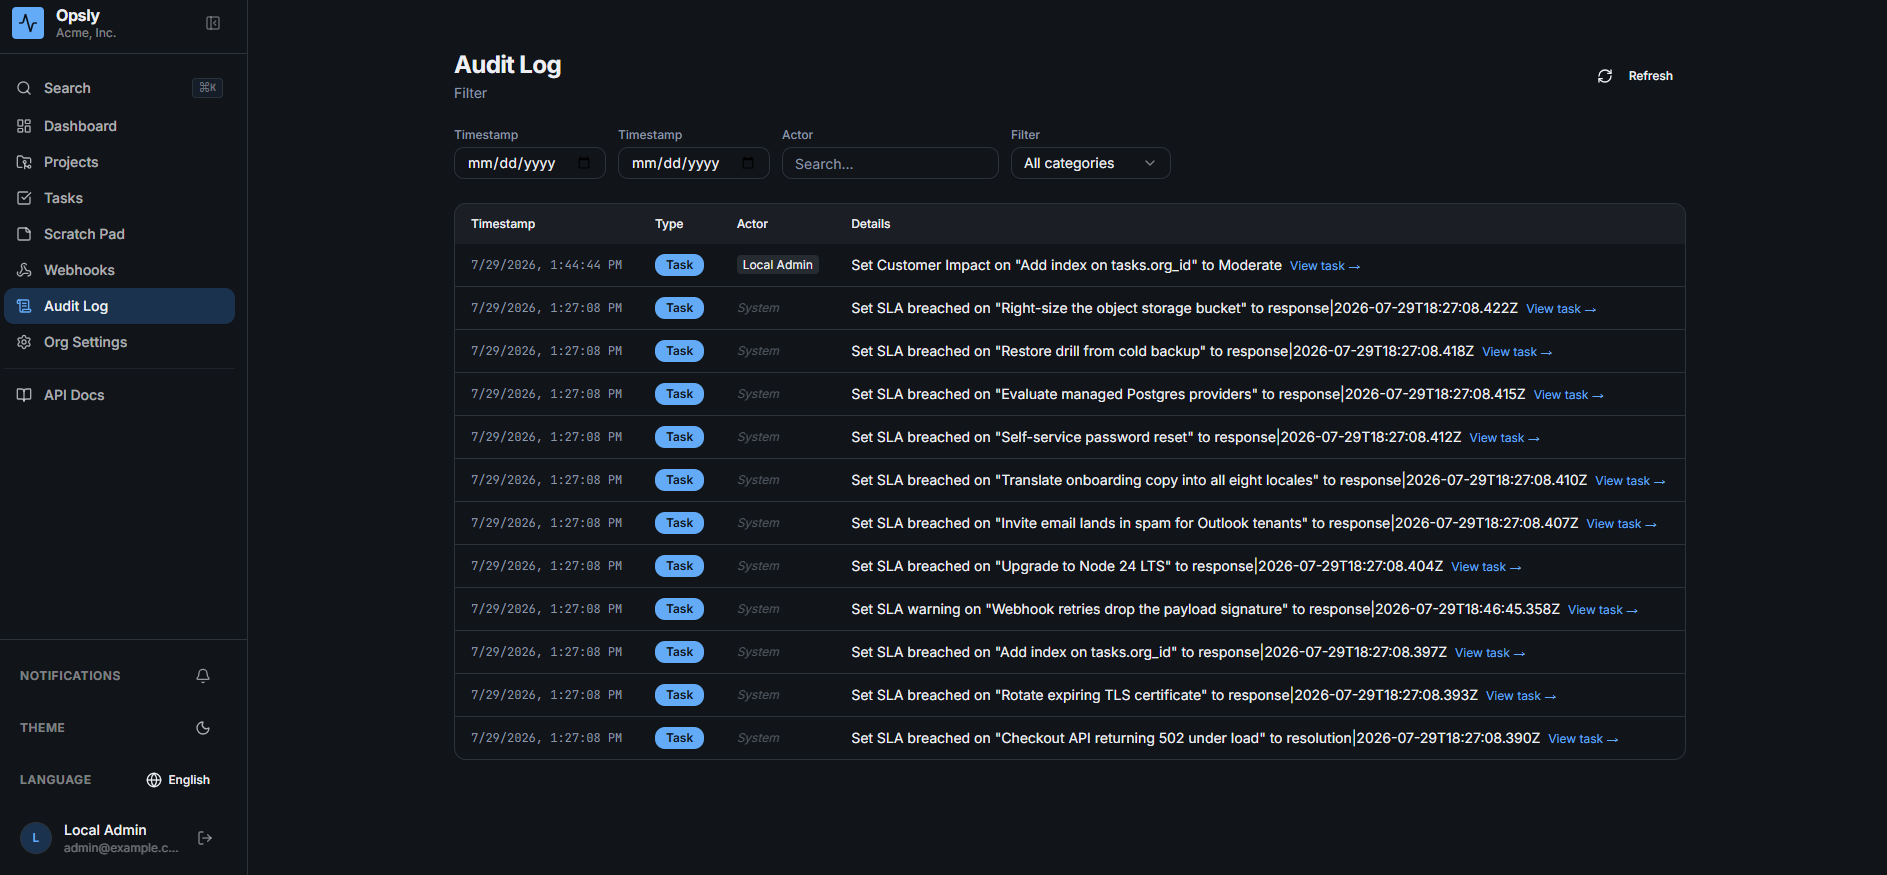Image resolution: width=1887 pixels, height=875 pixels.
Task: Open first Timestamp calendar picker icon
Action: pos(584,163)
